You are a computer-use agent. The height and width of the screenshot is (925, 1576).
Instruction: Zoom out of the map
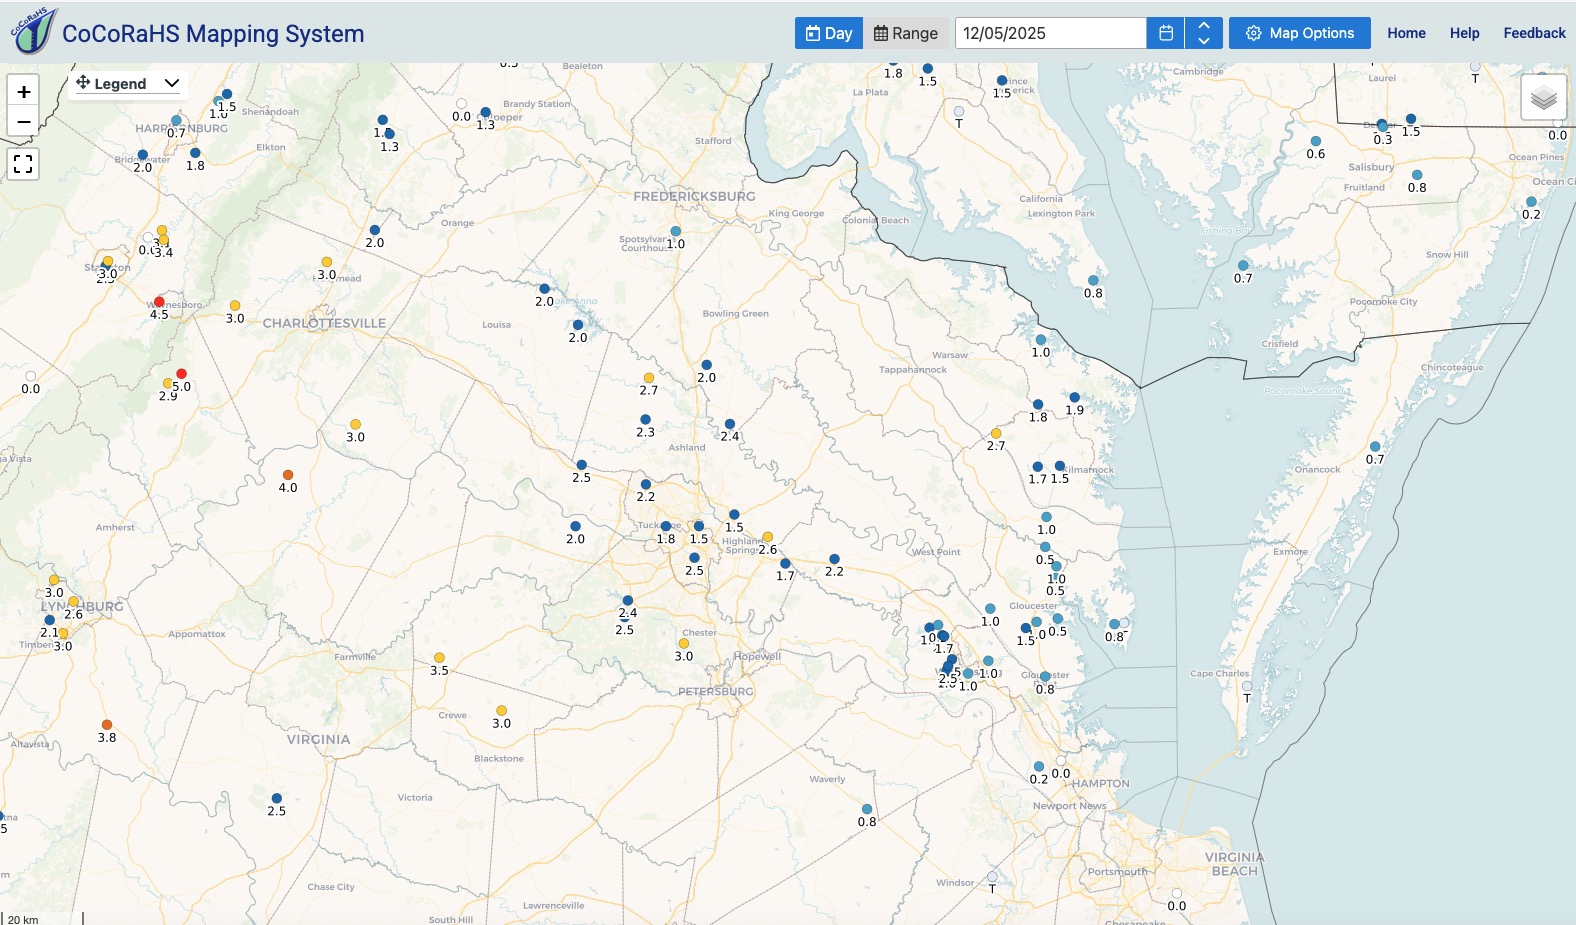[24, 122]
